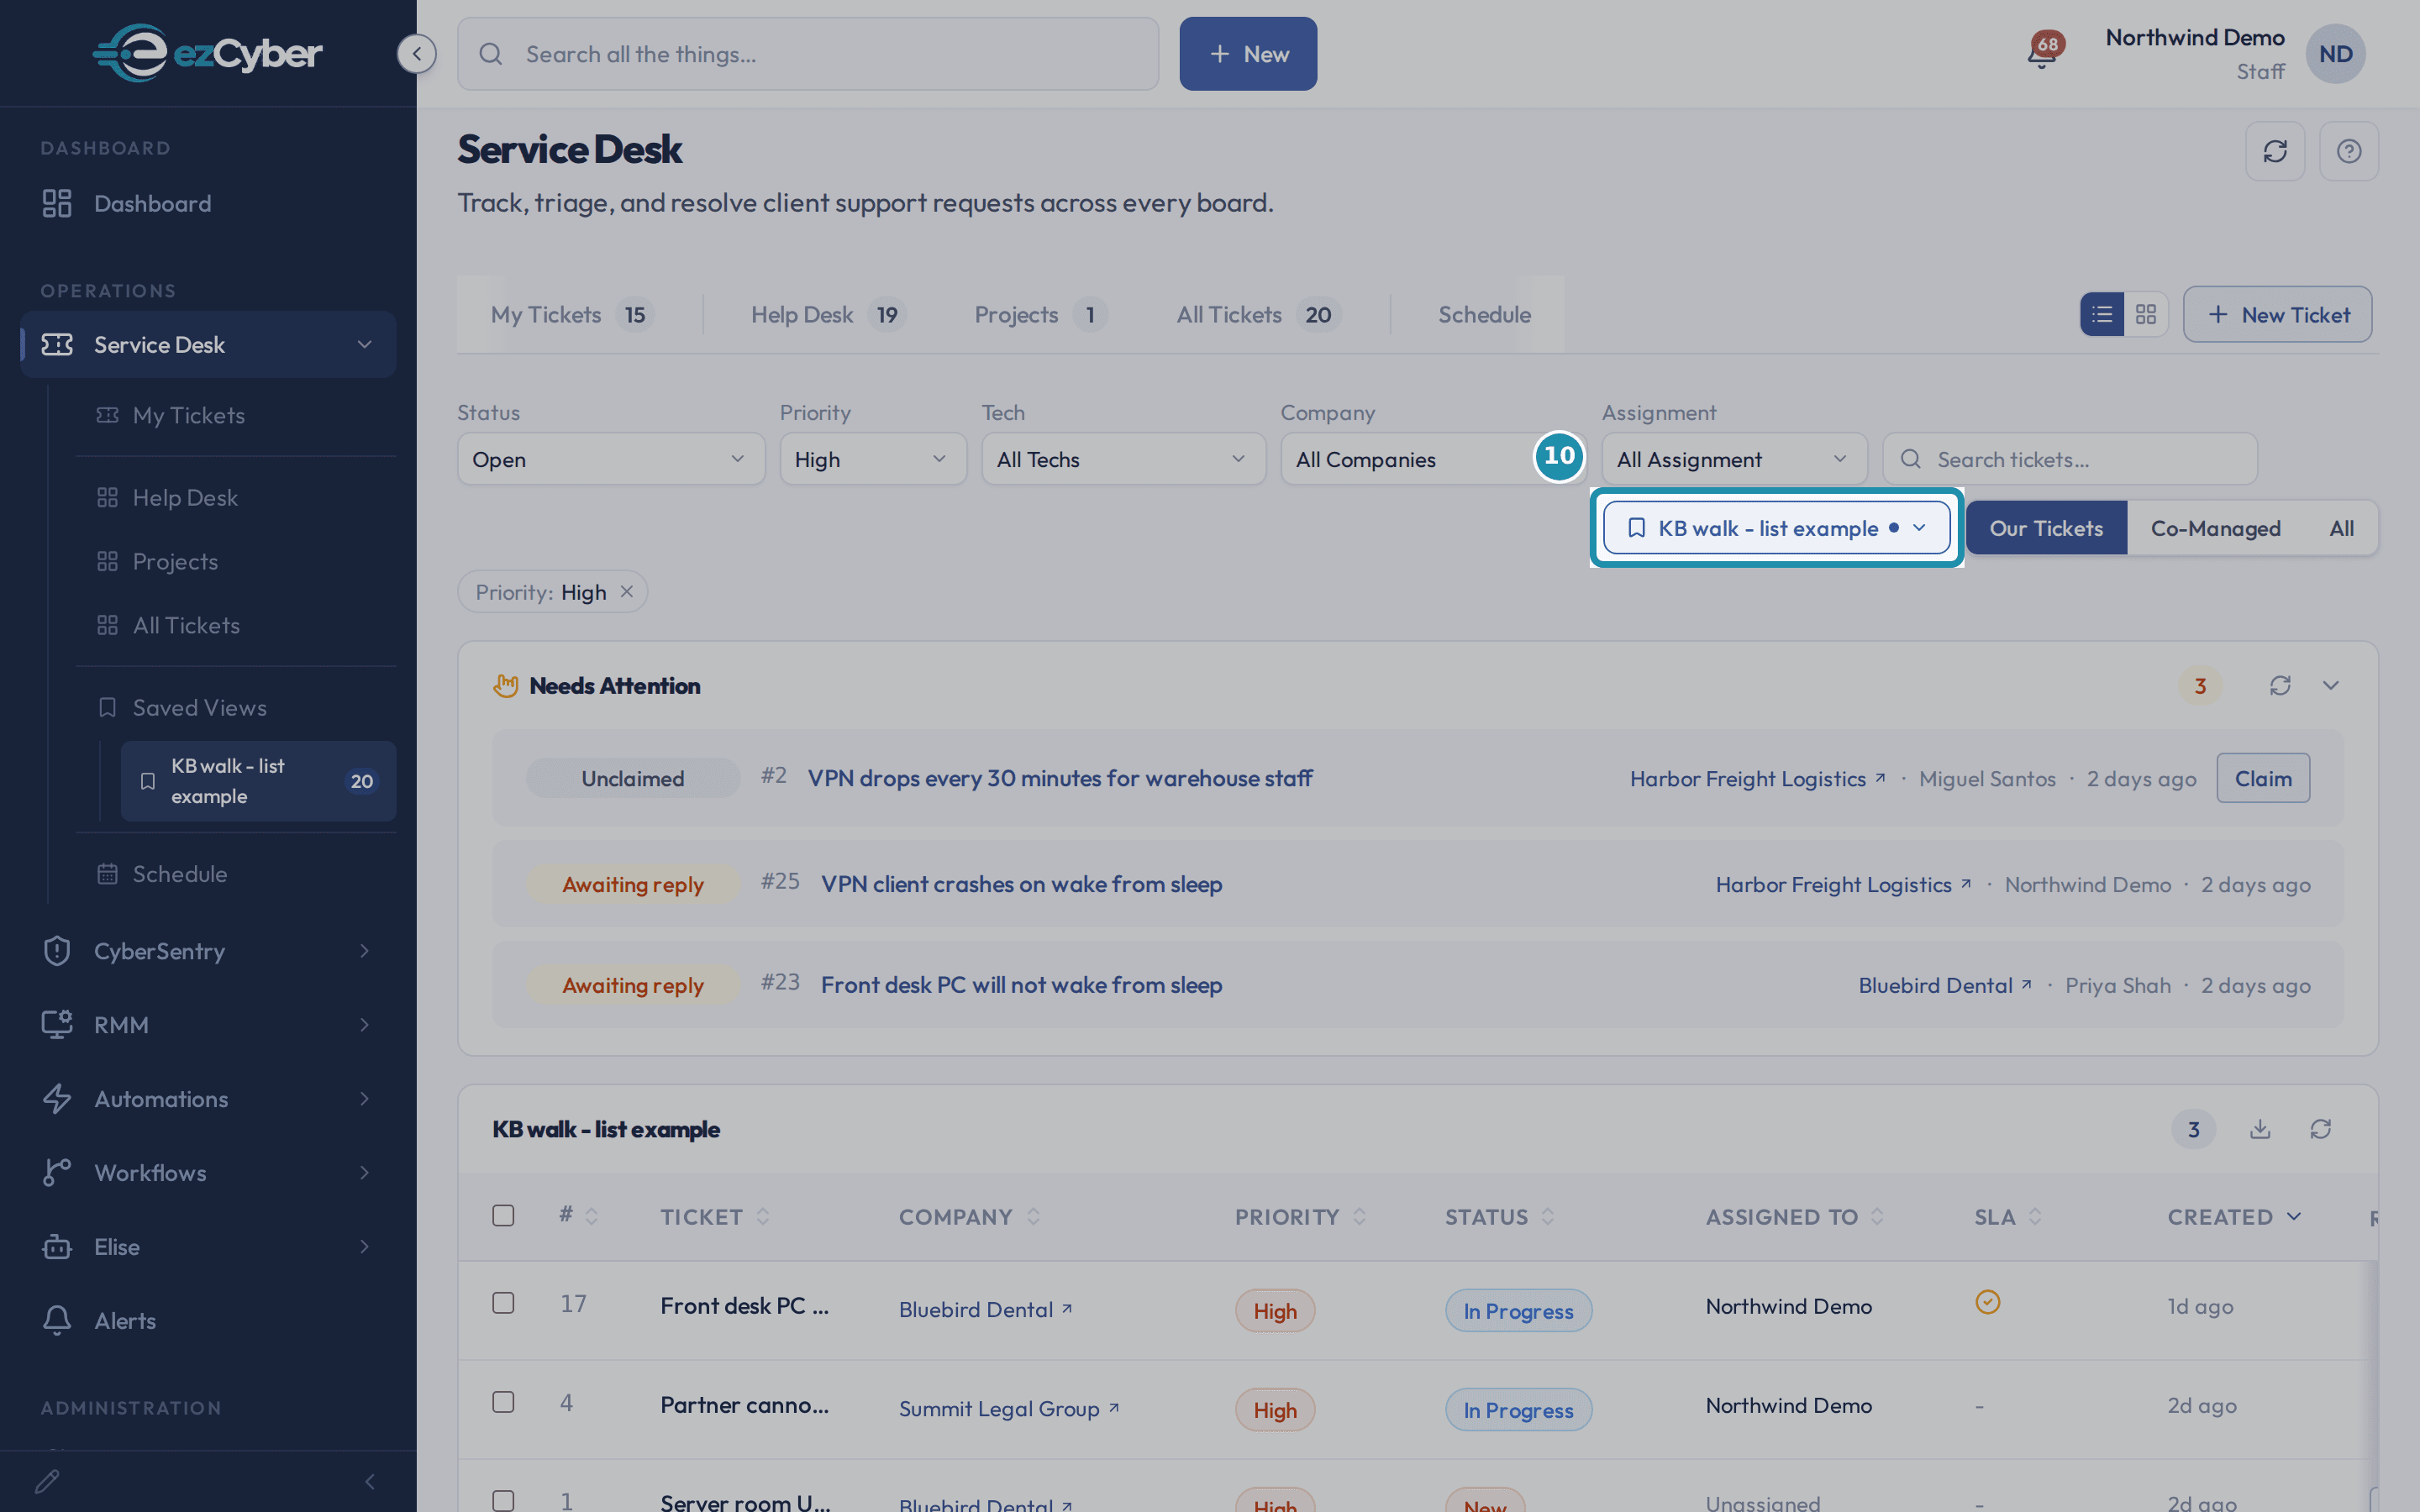Sort tickets by COMPANY column
The width and height of the screenshot is (2420, 1512).
[969, 1217]
